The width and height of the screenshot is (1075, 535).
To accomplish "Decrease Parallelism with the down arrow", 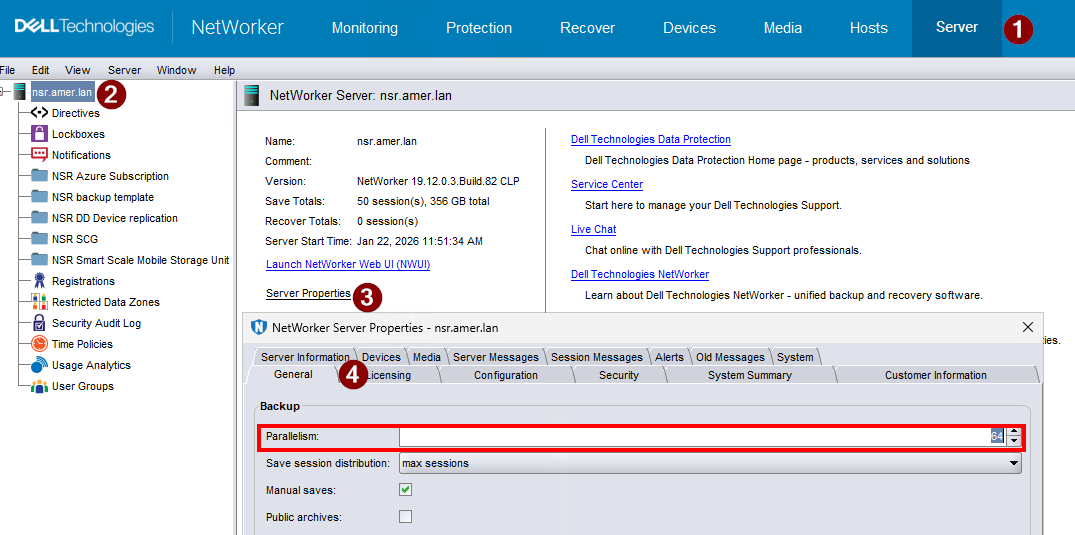I will [1014, 441].
